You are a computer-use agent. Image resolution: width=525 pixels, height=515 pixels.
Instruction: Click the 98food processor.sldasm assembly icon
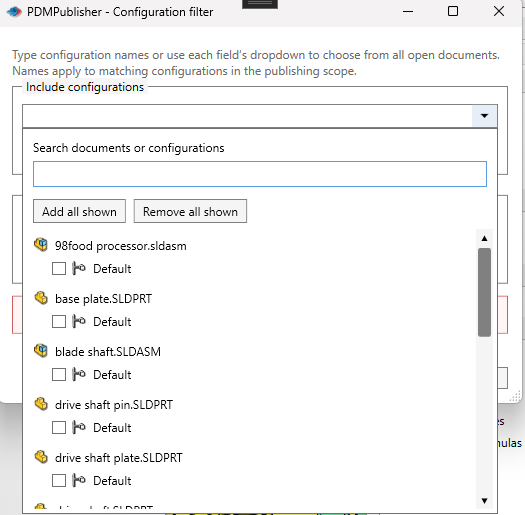(41, 245)
